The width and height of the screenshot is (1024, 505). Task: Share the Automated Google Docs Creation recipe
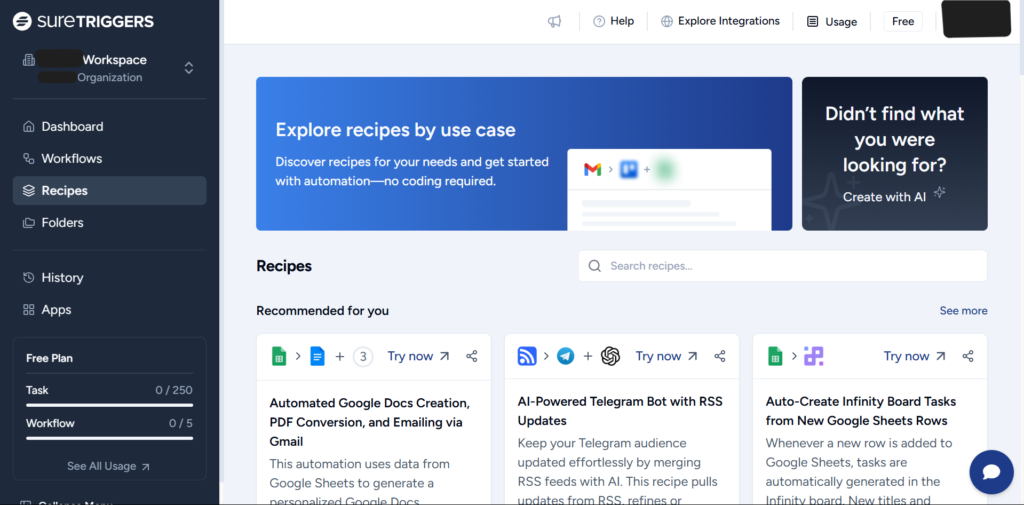[x=472, y=356]
